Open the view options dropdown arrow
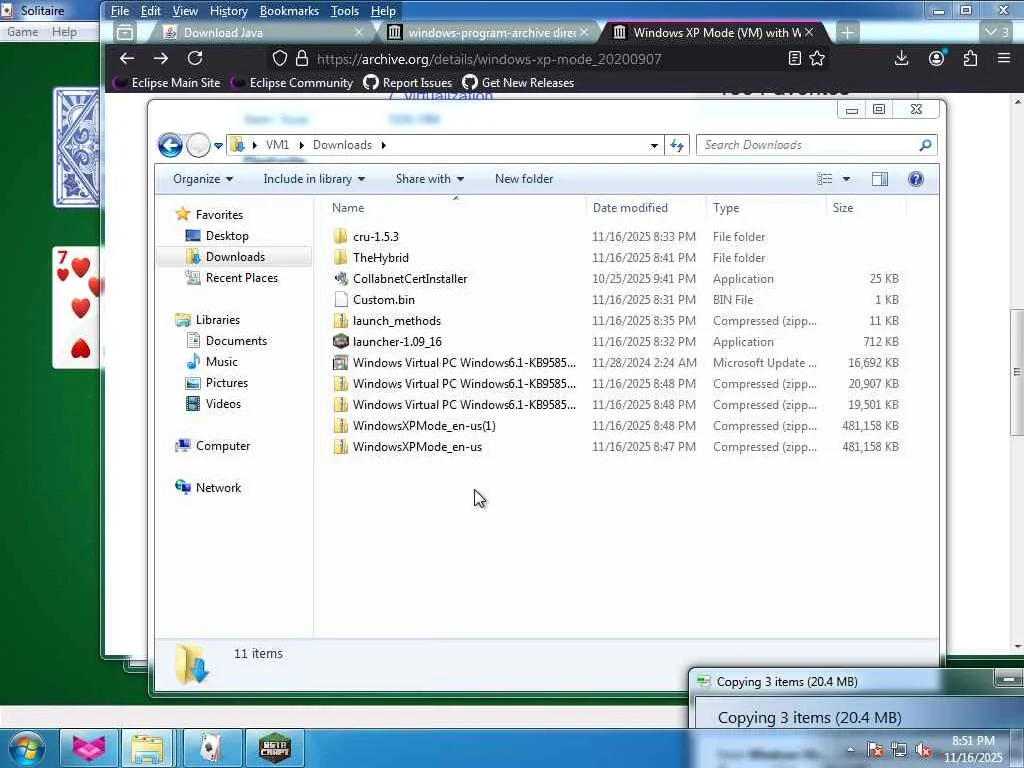1024x768 pixels. pyautogui.click(x=846, y=179)
